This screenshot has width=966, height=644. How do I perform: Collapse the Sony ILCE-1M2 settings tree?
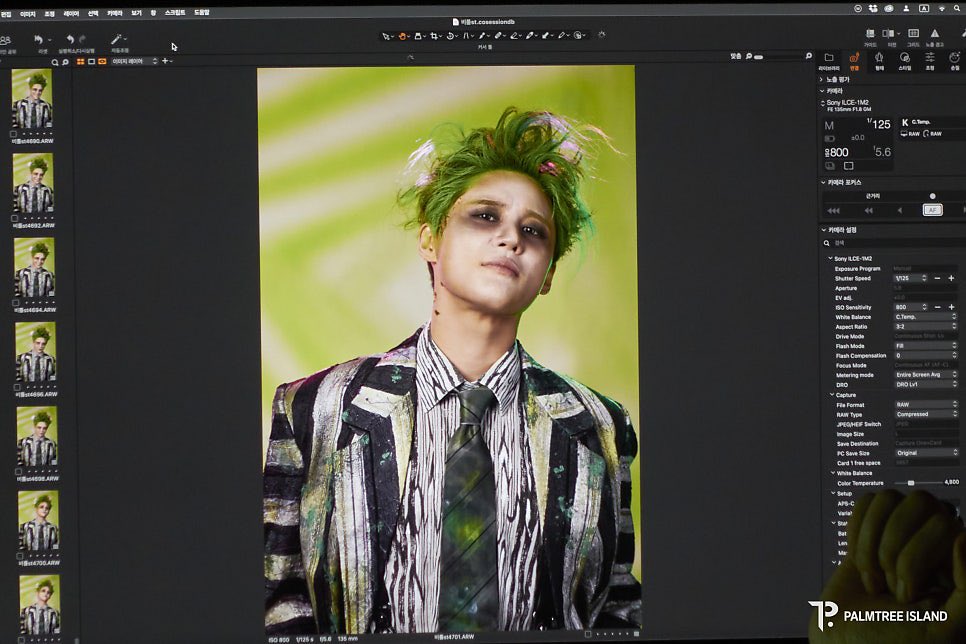830,258
